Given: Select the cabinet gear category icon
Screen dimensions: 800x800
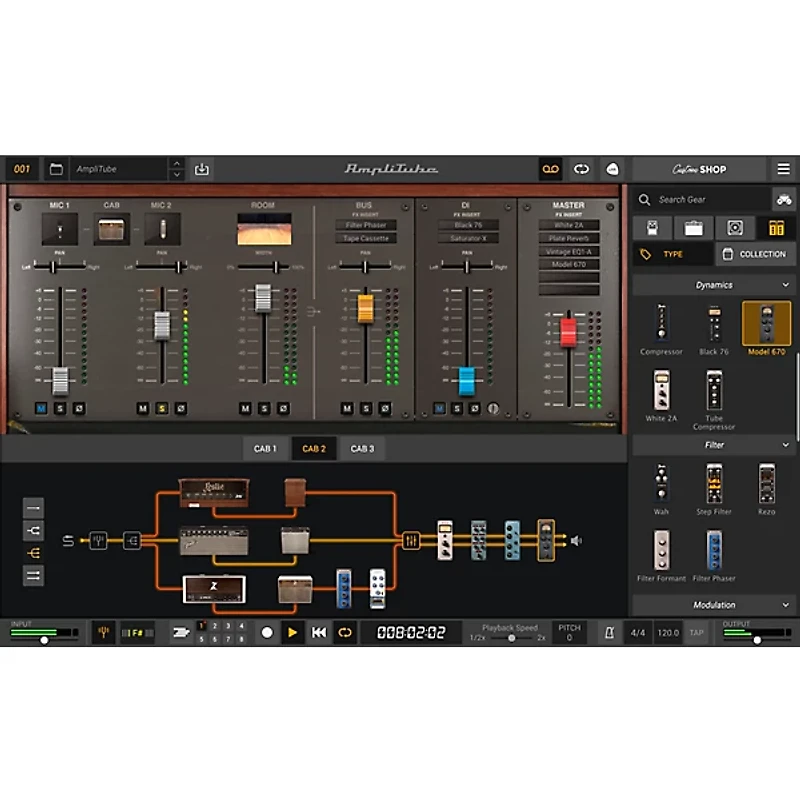Looking at the screenshot, I should coord(735,227).
